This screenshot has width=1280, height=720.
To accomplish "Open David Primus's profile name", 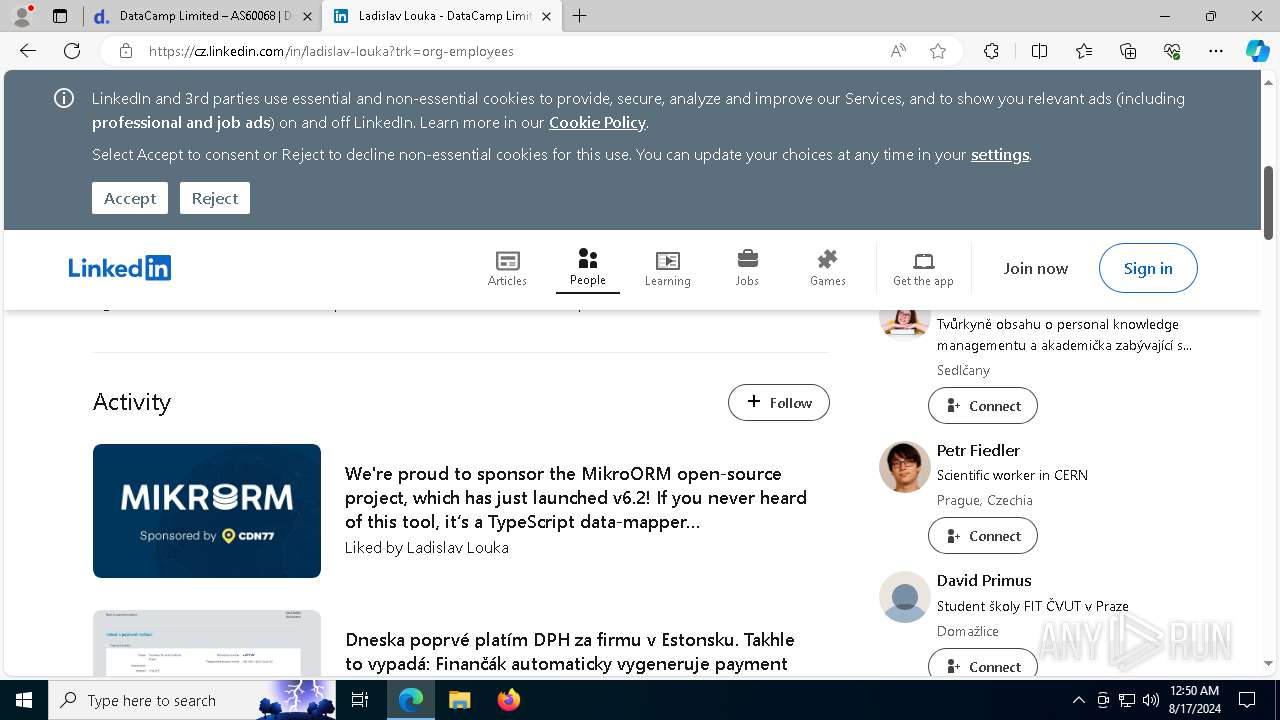I will (x=984, y=581).
